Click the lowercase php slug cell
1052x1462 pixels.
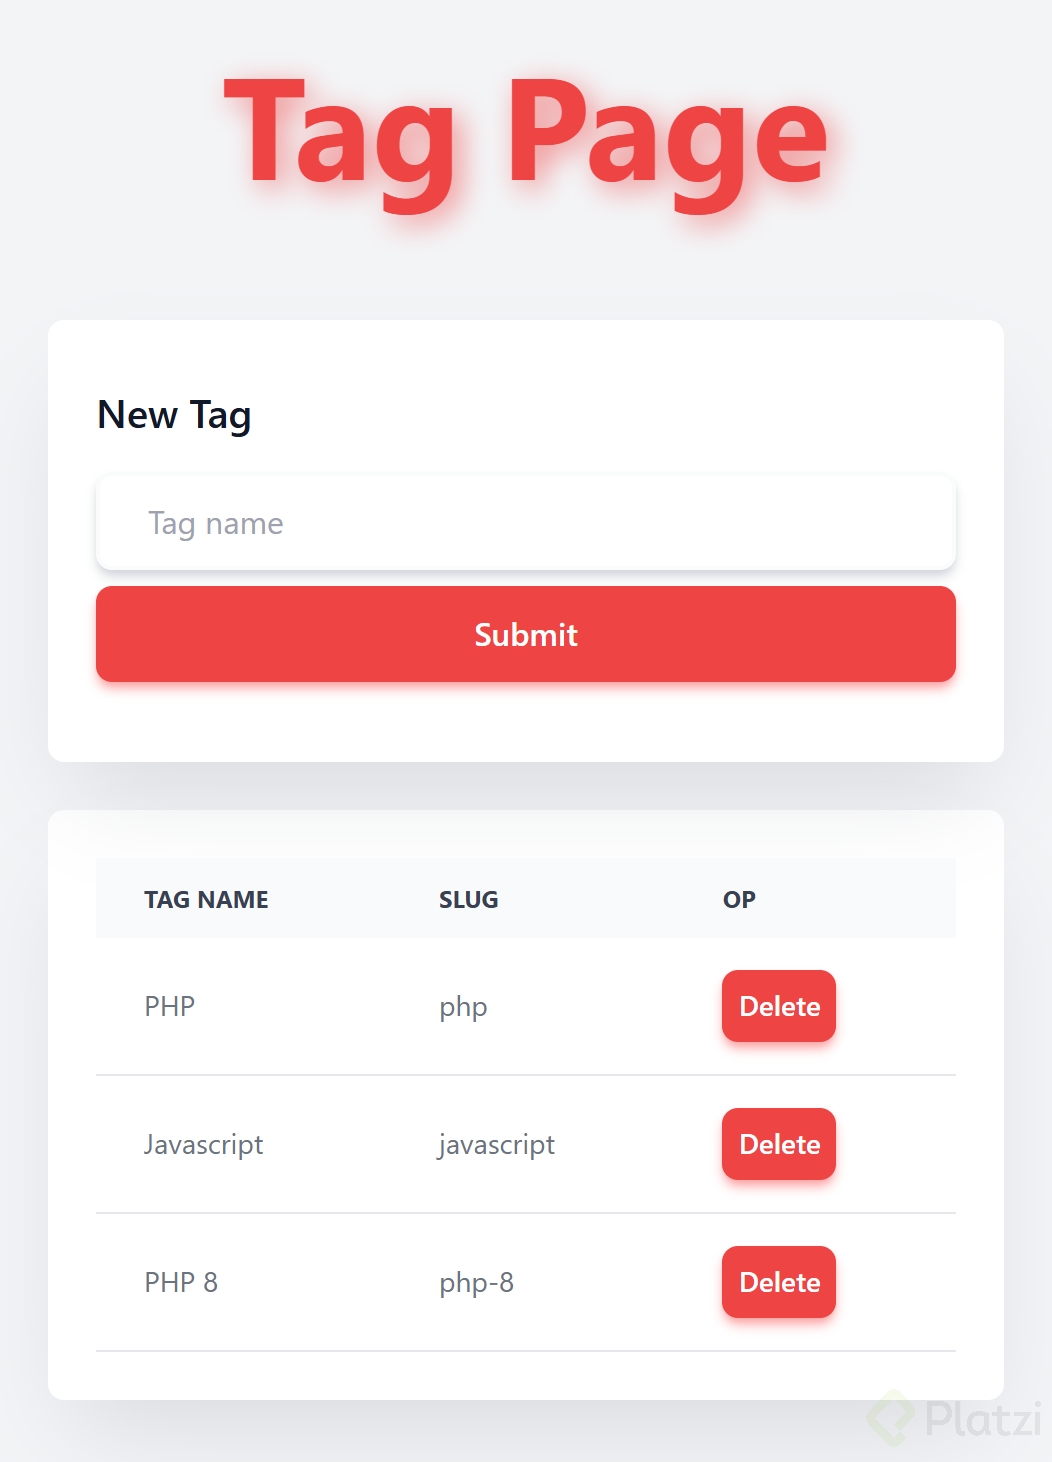click(463, 1006)
